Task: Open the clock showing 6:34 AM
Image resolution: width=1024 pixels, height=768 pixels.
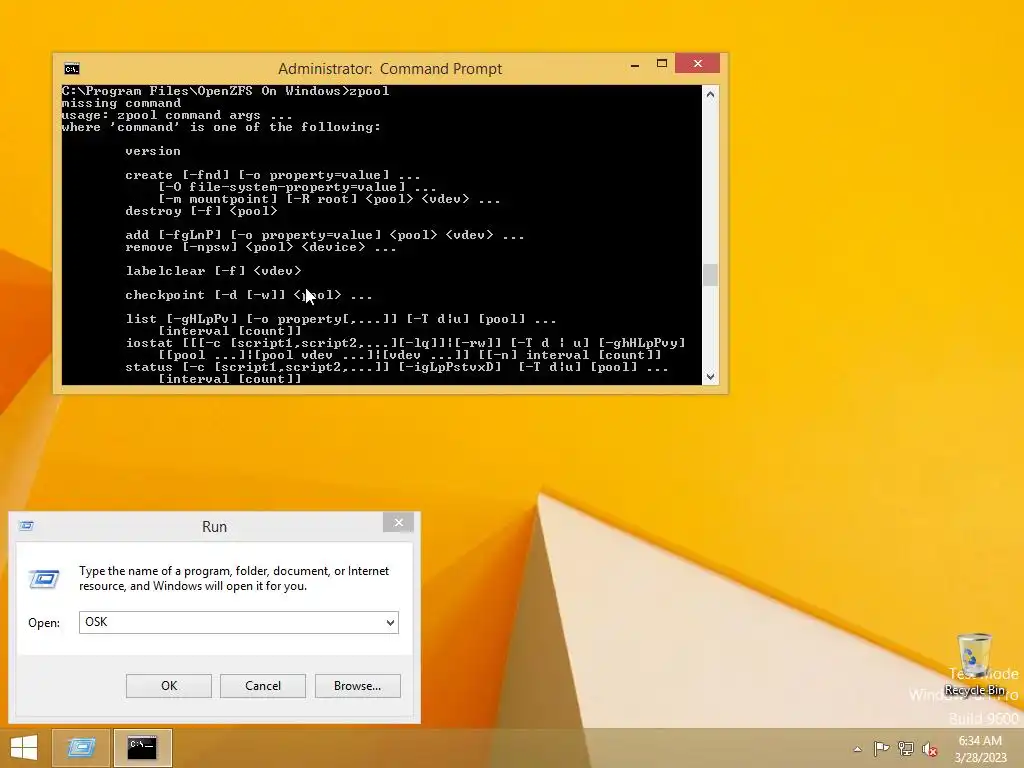Action: click(980, 749)
